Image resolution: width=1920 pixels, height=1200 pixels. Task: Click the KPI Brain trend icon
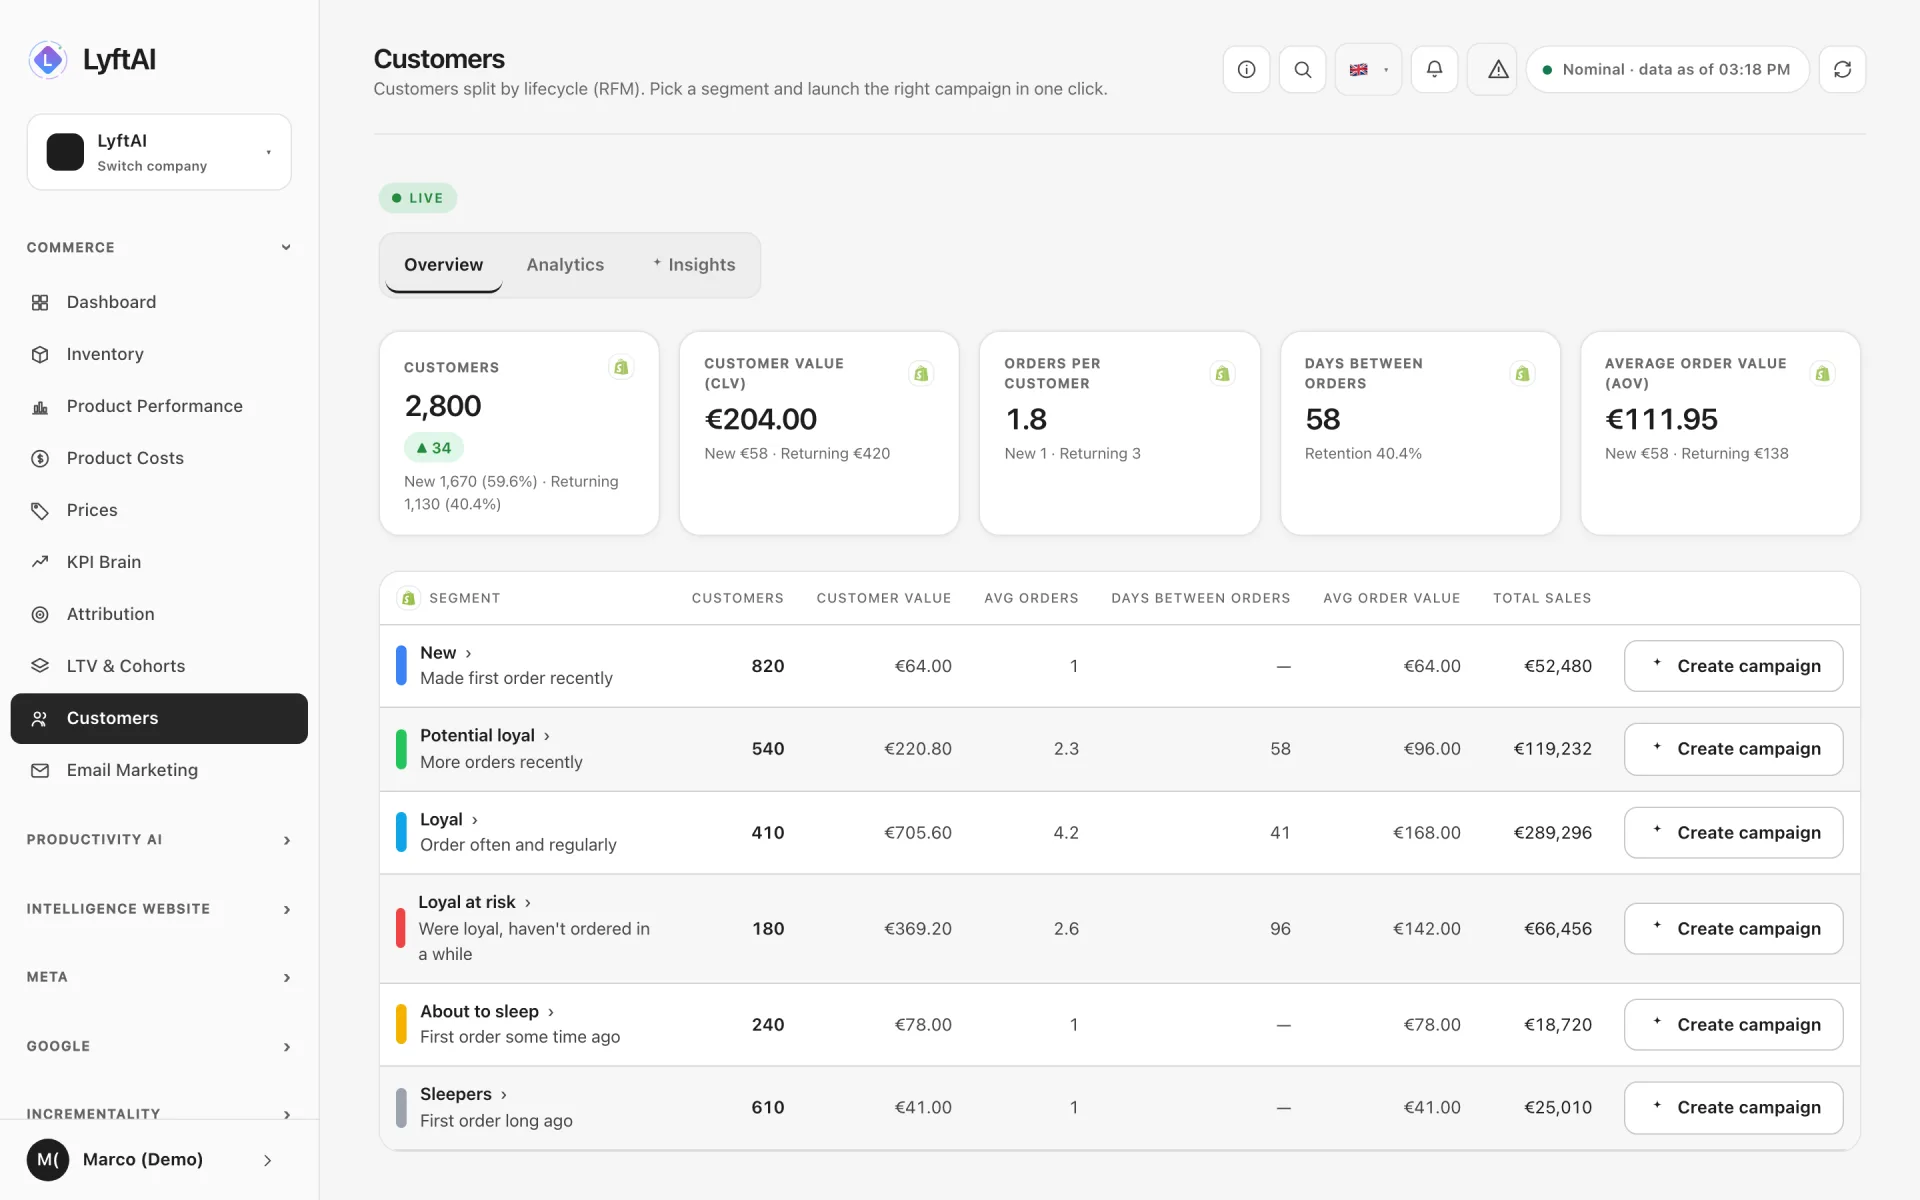[x=40, y=562]
